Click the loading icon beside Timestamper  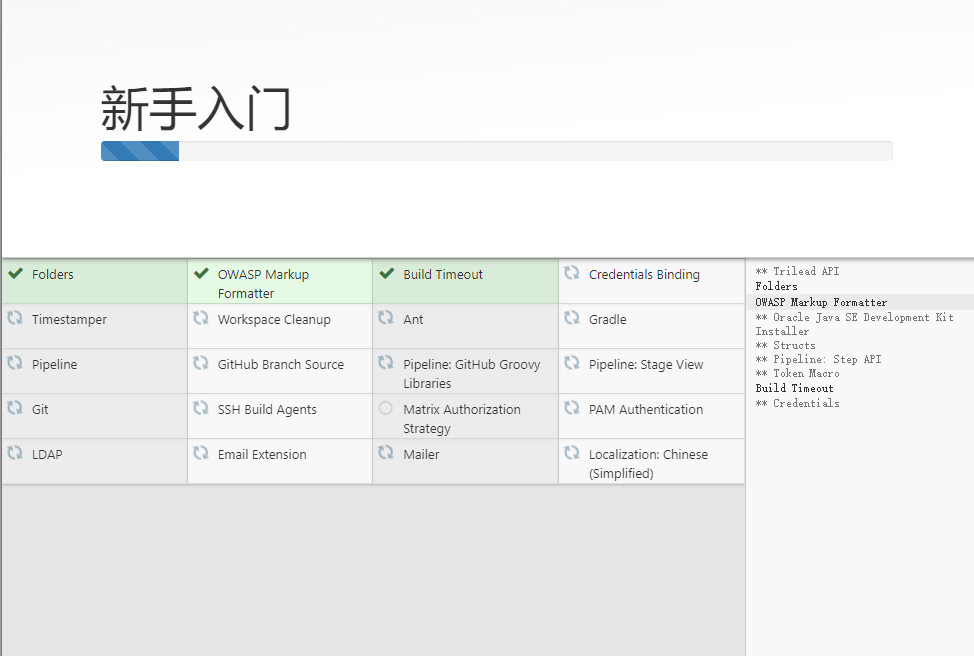15,317
